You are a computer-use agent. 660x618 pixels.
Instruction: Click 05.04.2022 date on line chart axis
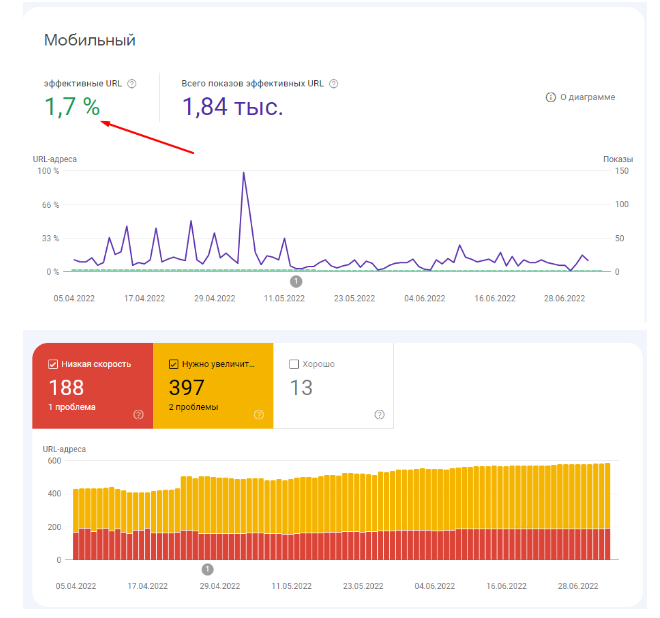click(x=74, y=298)
